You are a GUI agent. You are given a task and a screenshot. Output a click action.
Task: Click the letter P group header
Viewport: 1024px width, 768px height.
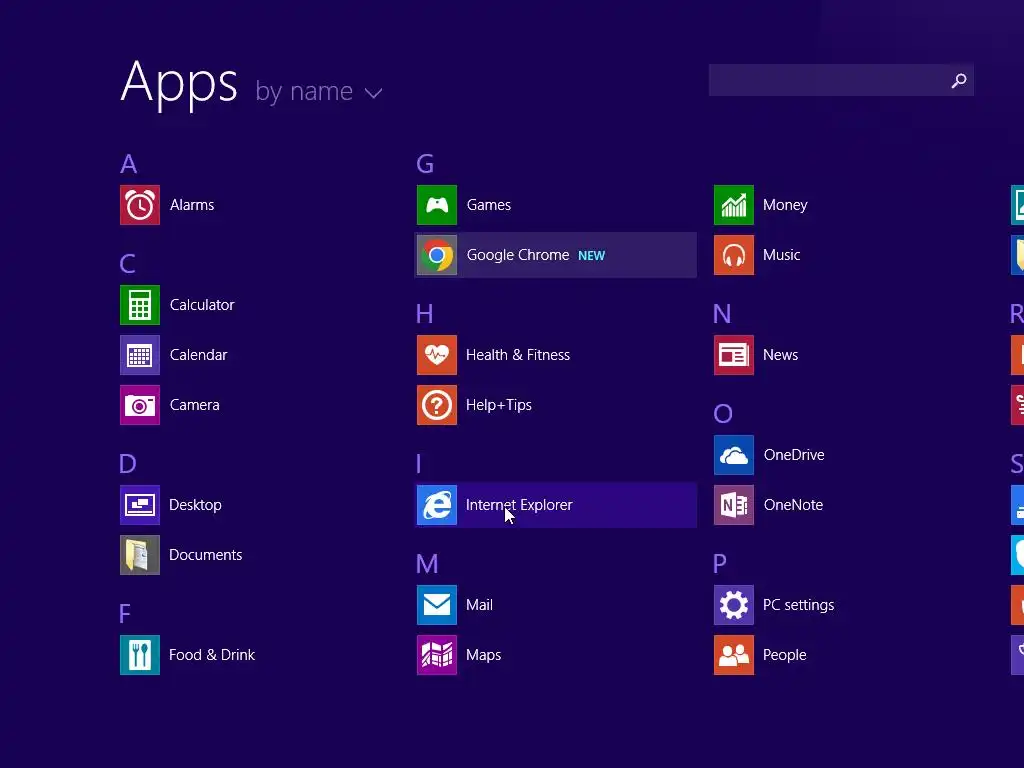point(720,564)
